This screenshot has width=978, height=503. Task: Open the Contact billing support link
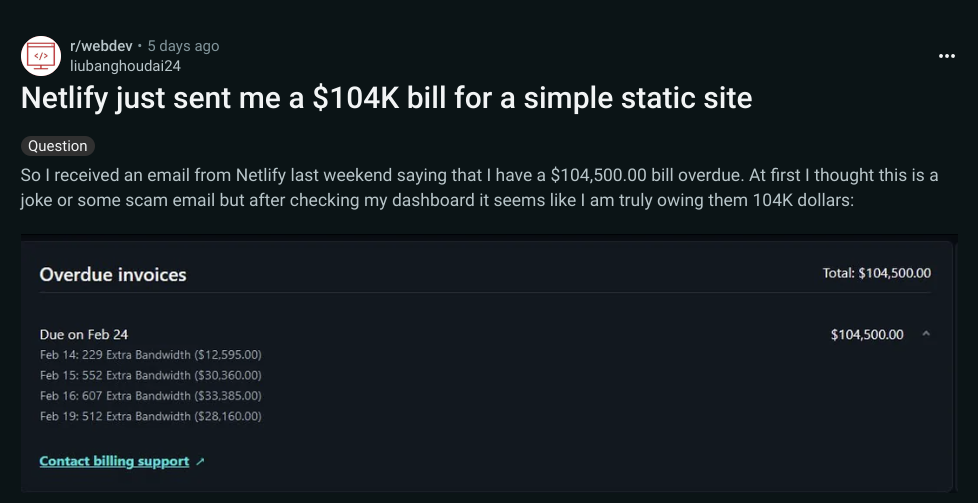pos(114,461)
